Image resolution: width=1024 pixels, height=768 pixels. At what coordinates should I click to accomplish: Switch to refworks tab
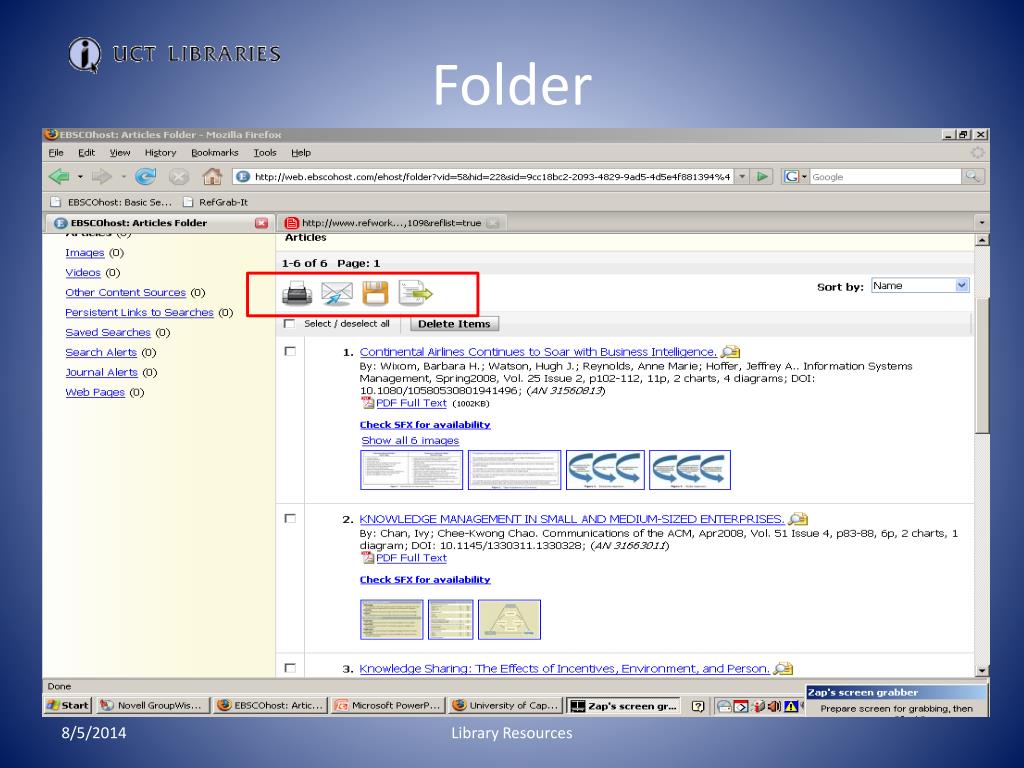coord(391,223)
